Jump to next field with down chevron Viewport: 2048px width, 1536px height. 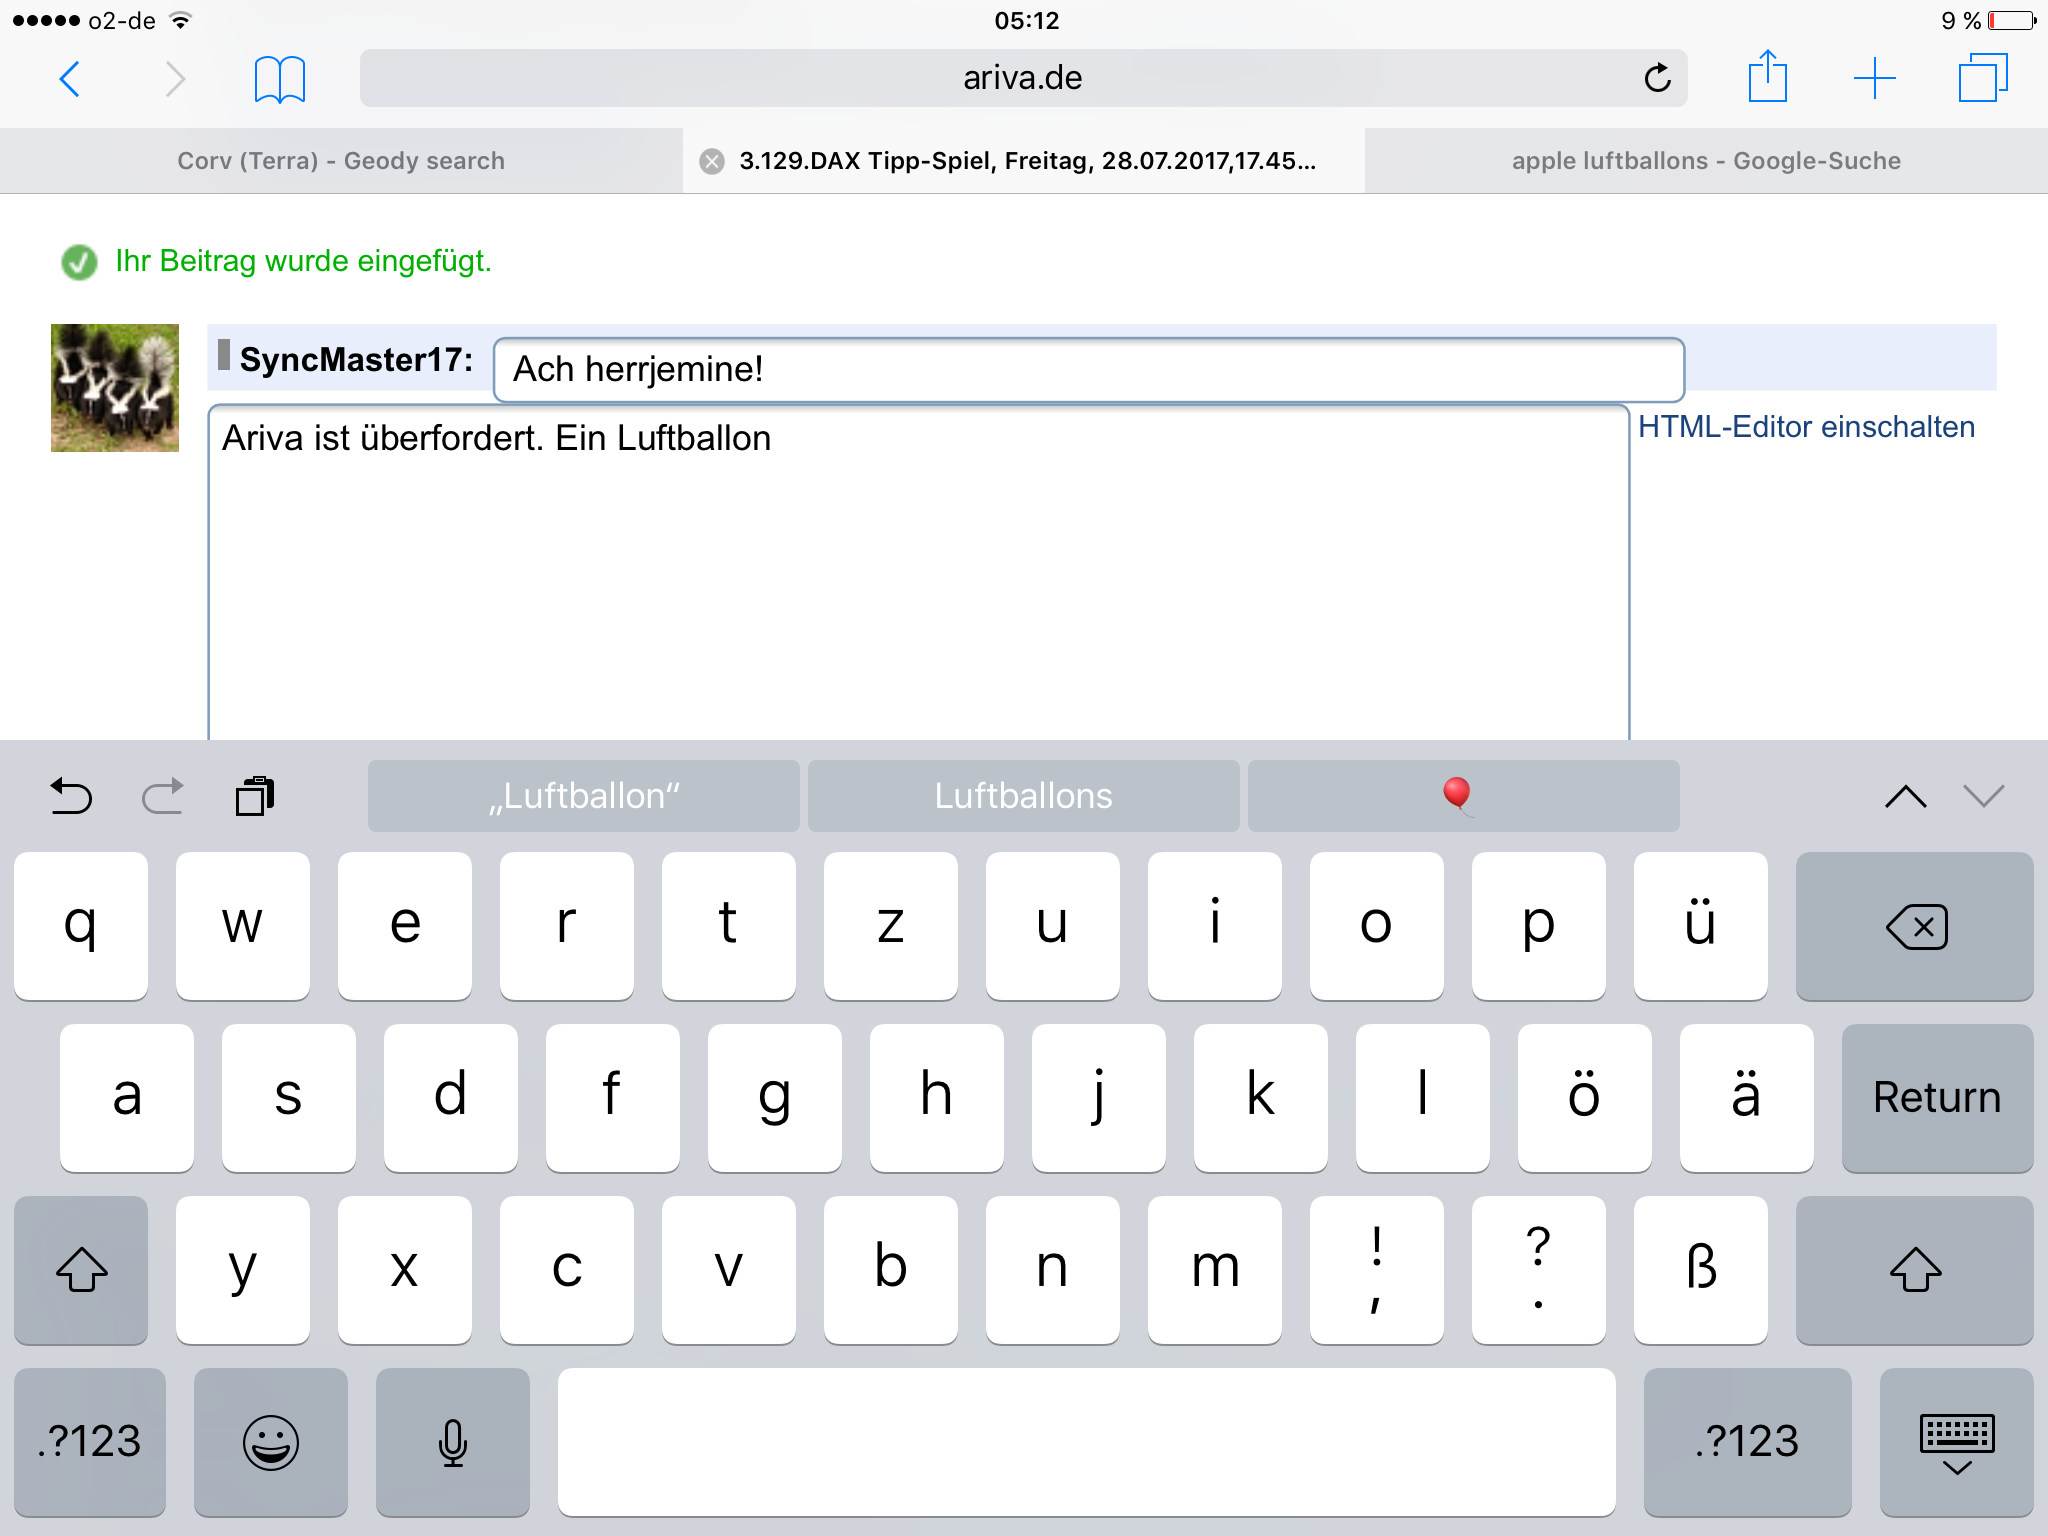click(1983, 797)
